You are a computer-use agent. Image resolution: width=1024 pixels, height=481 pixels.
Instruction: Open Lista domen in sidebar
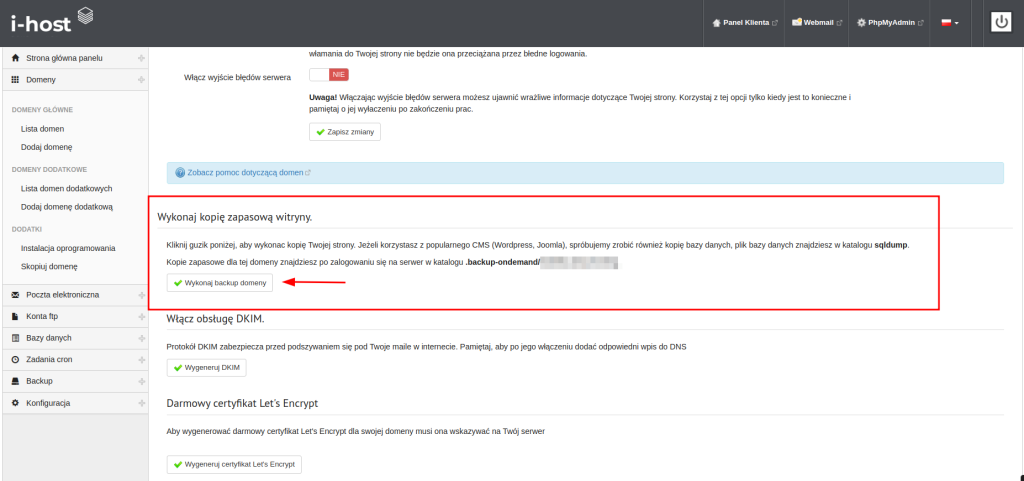(x=43, y=129)
